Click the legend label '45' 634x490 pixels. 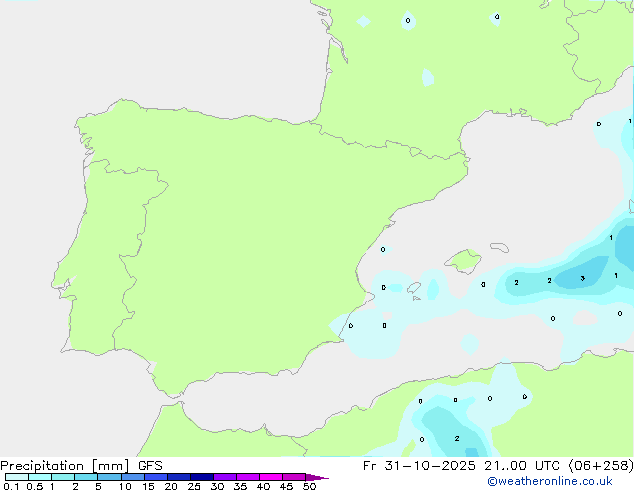click(286, 486)
